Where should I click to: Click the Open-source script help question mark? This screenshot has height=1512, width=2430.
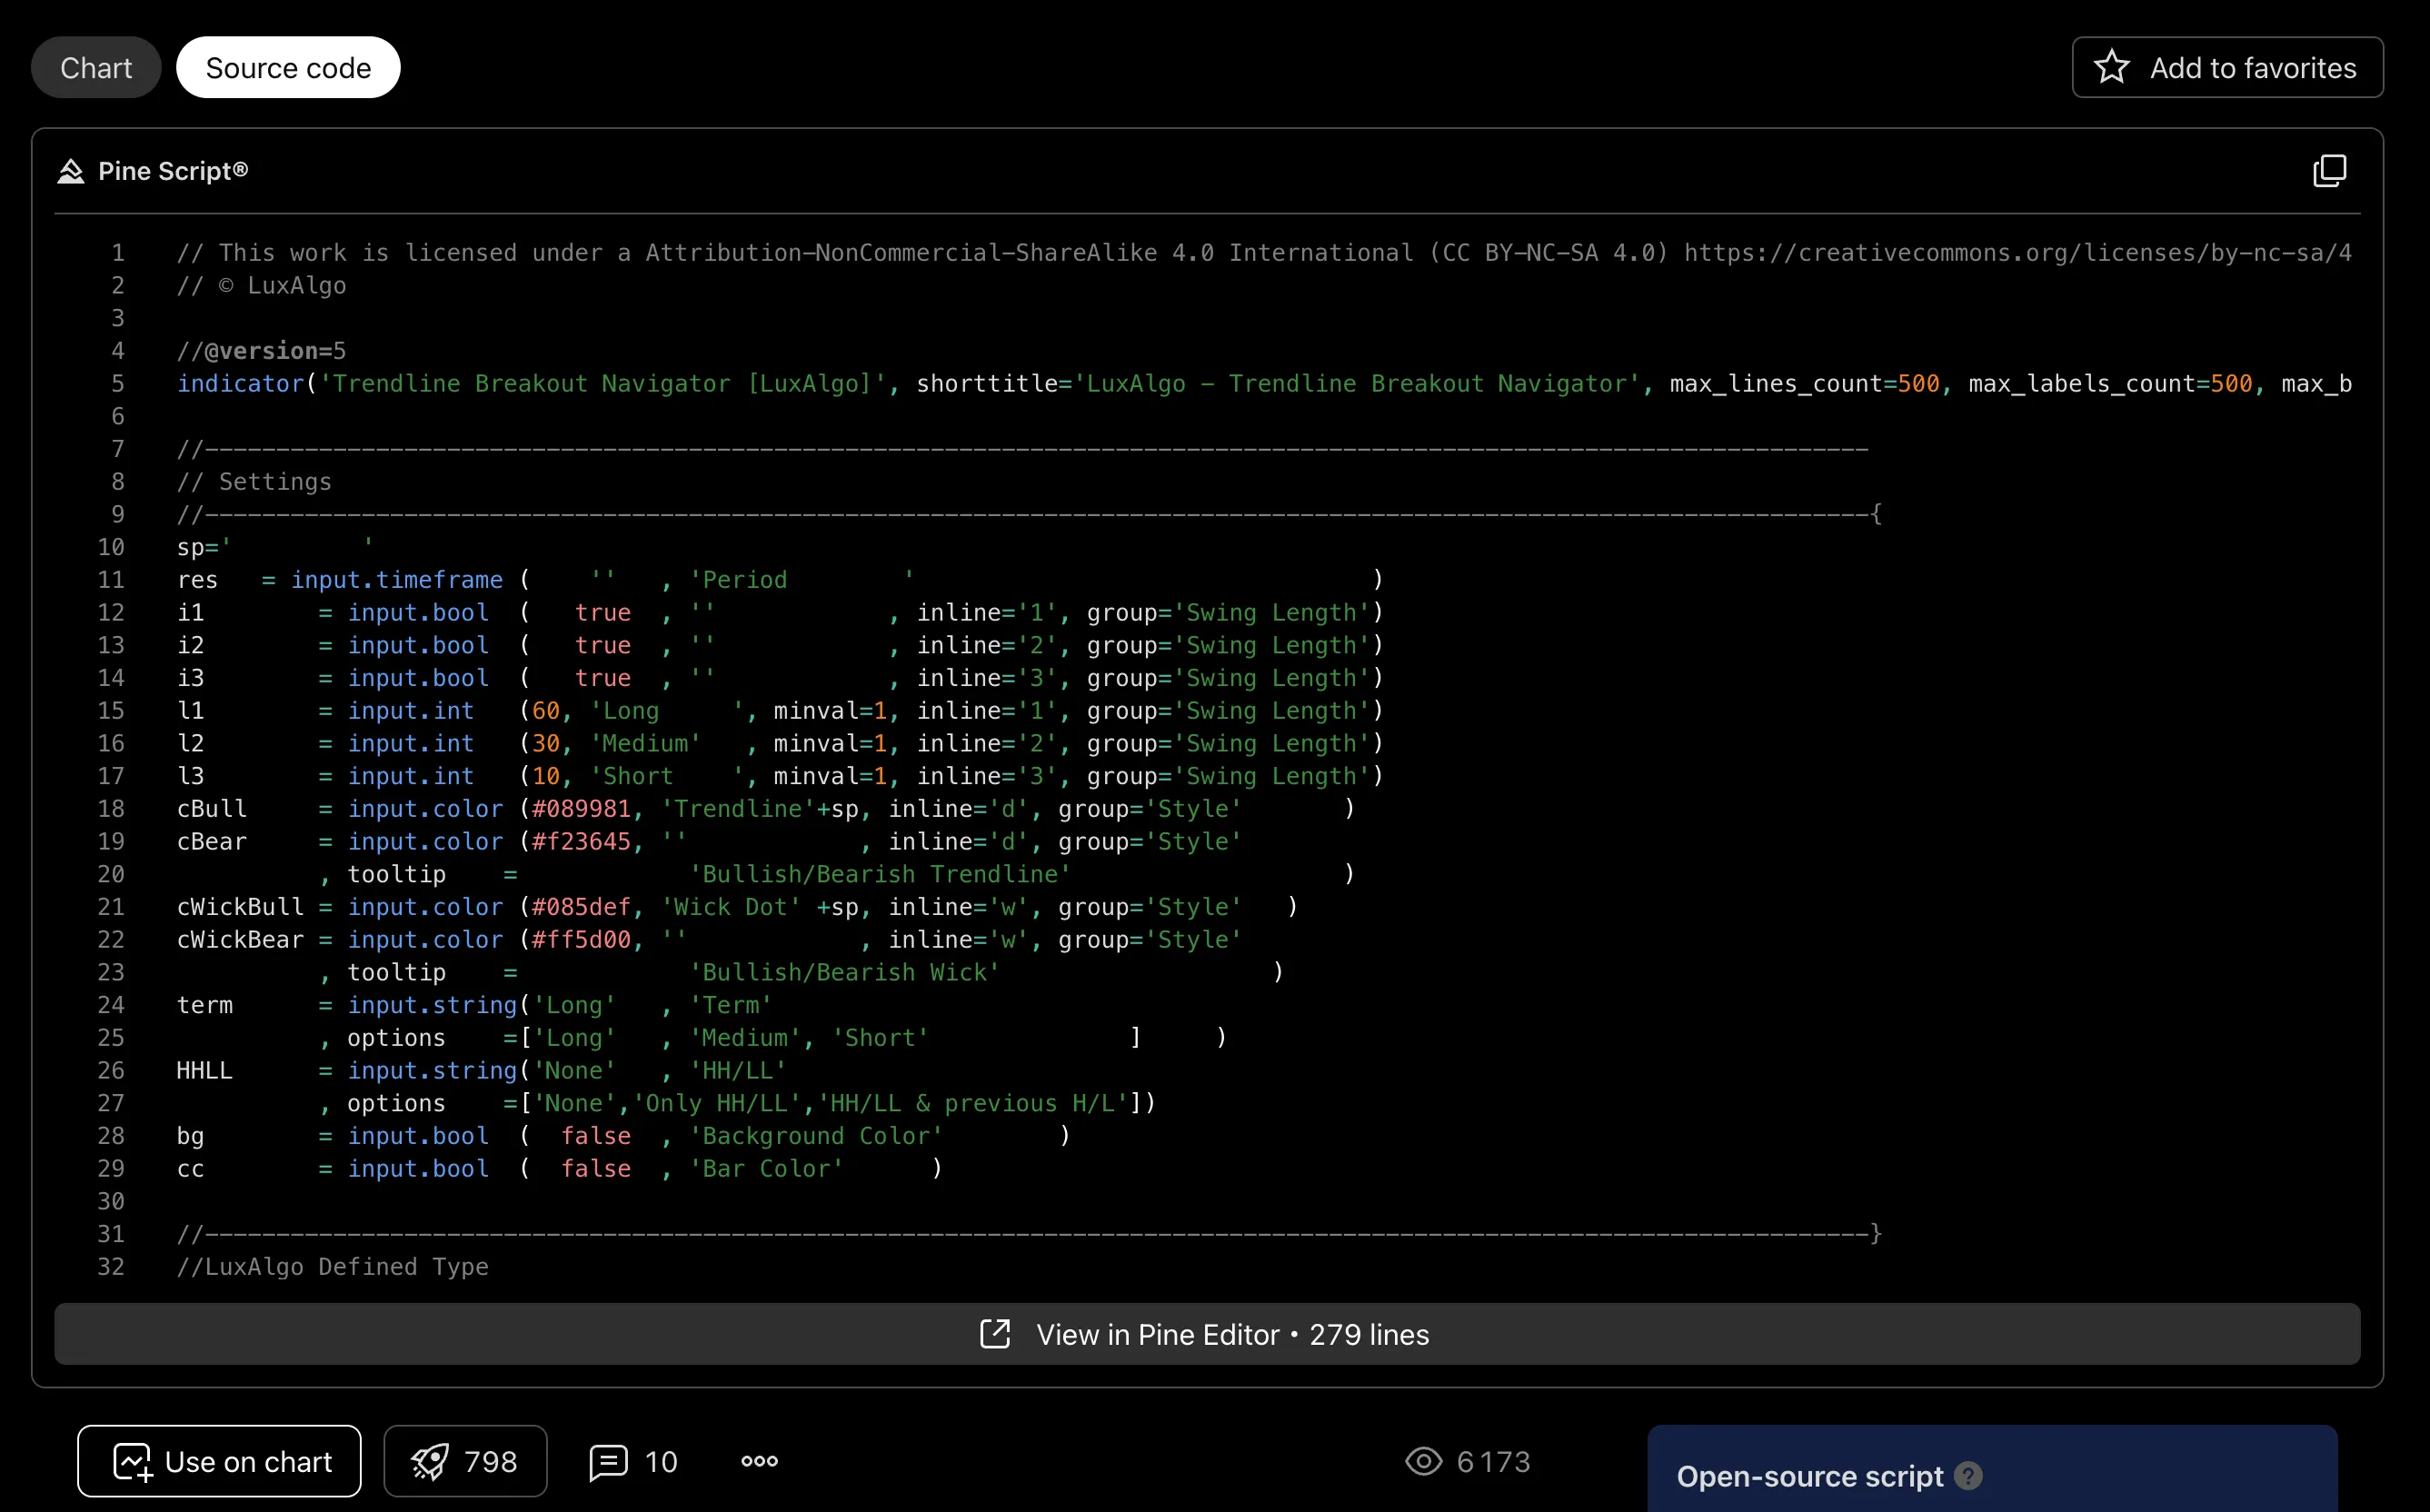(x=1968, y=1476)
